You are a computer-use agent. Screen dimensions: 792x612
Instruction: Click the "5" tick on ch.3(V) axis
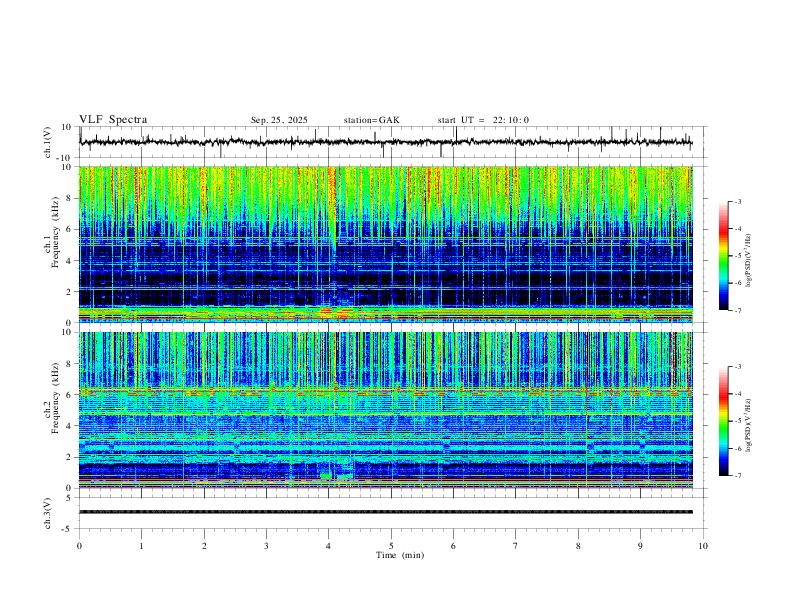pos(69,497)
